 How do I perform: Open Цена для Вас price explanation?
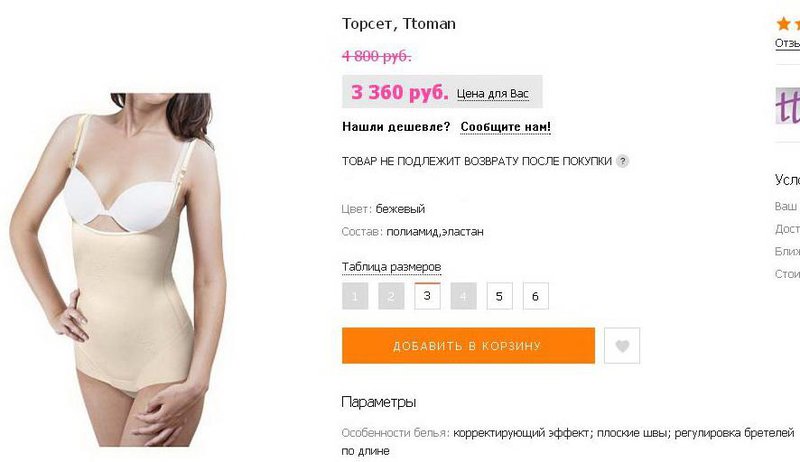(x=492, y=94)
